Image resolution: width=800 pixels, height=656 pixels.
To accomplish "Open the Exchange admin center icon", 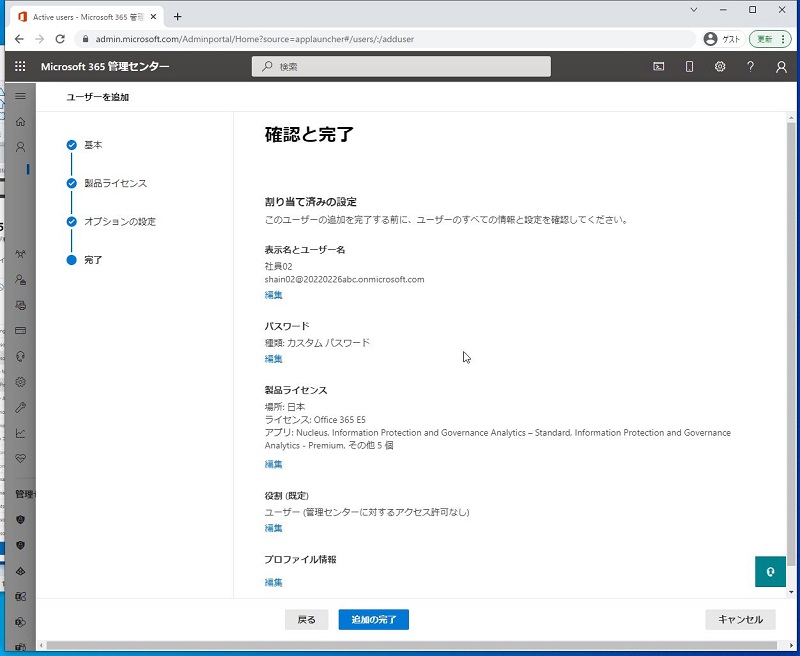I will click(20, 596).
